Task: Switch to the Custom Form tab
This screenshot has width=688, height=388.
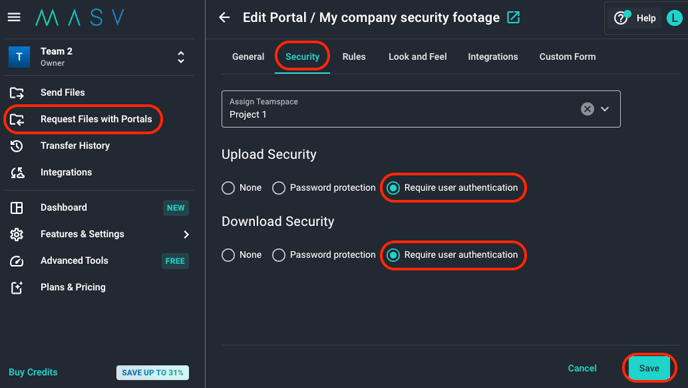Action: [567, 57]
